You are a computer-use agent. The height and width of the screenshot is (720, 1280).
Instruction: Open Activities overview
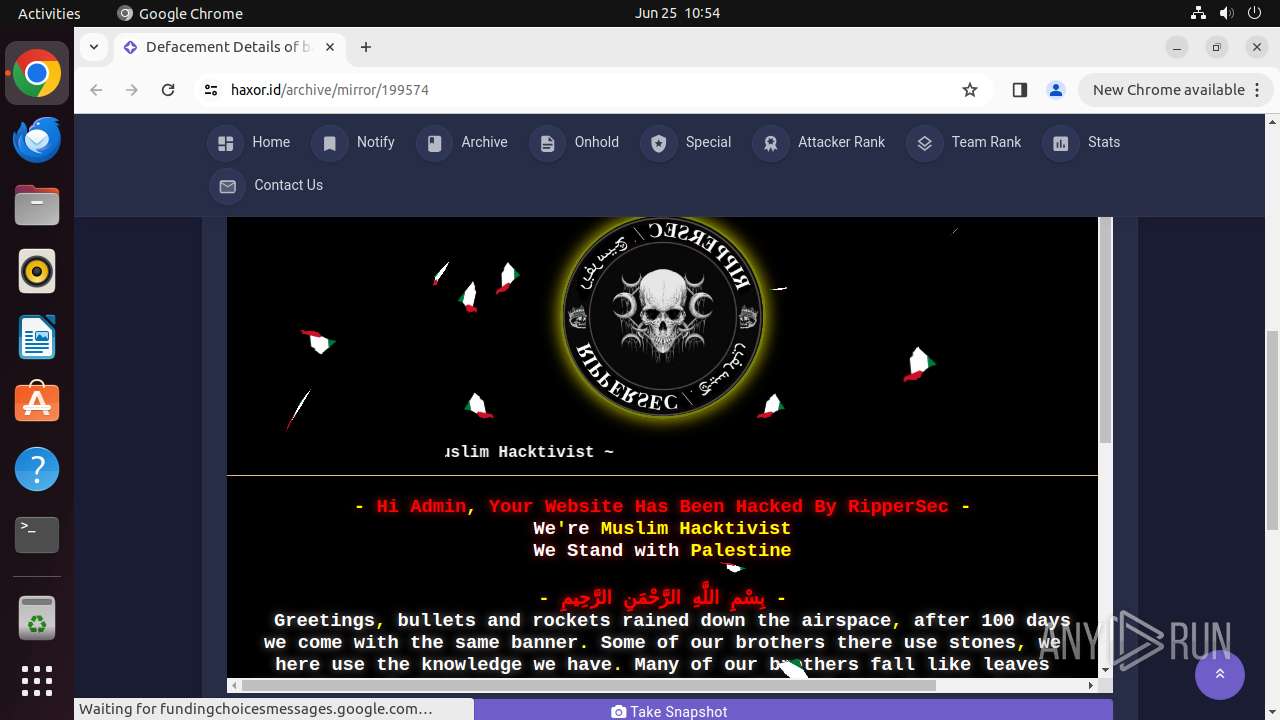click(49, 13)
